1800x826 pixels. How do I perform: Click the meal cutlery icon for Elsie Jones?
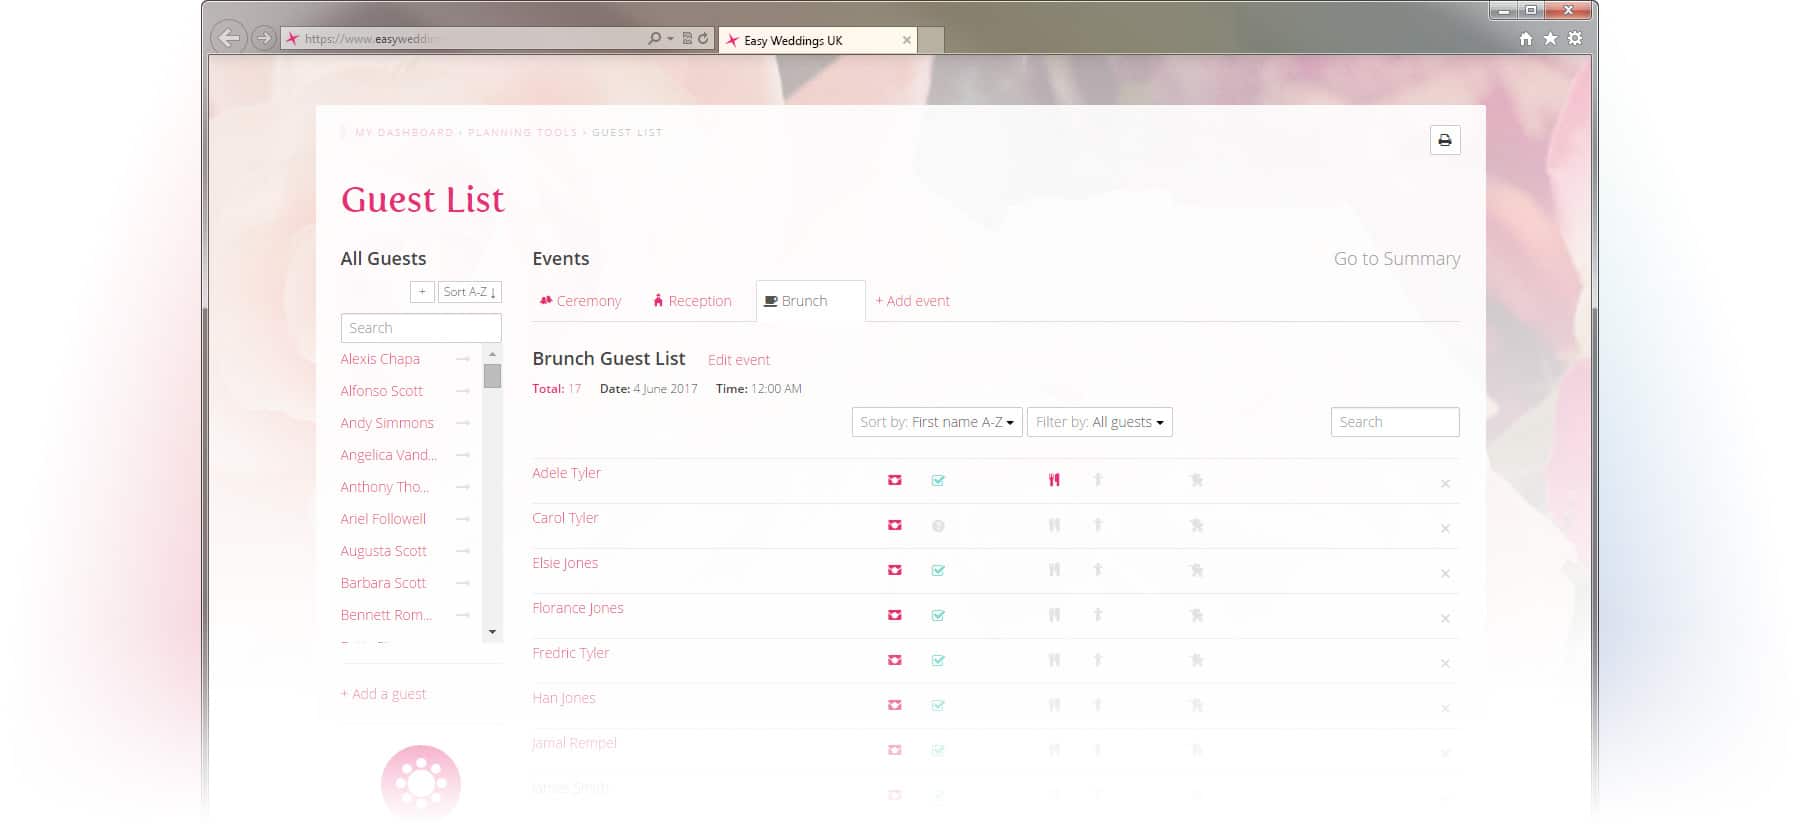pos(1054,570)
